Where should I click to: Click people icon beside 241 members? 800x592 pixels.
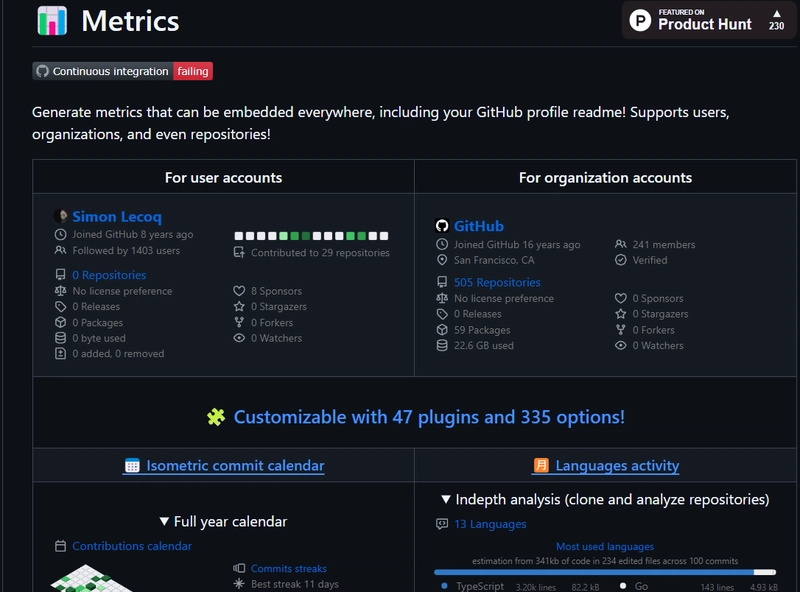tap(620, 244)
